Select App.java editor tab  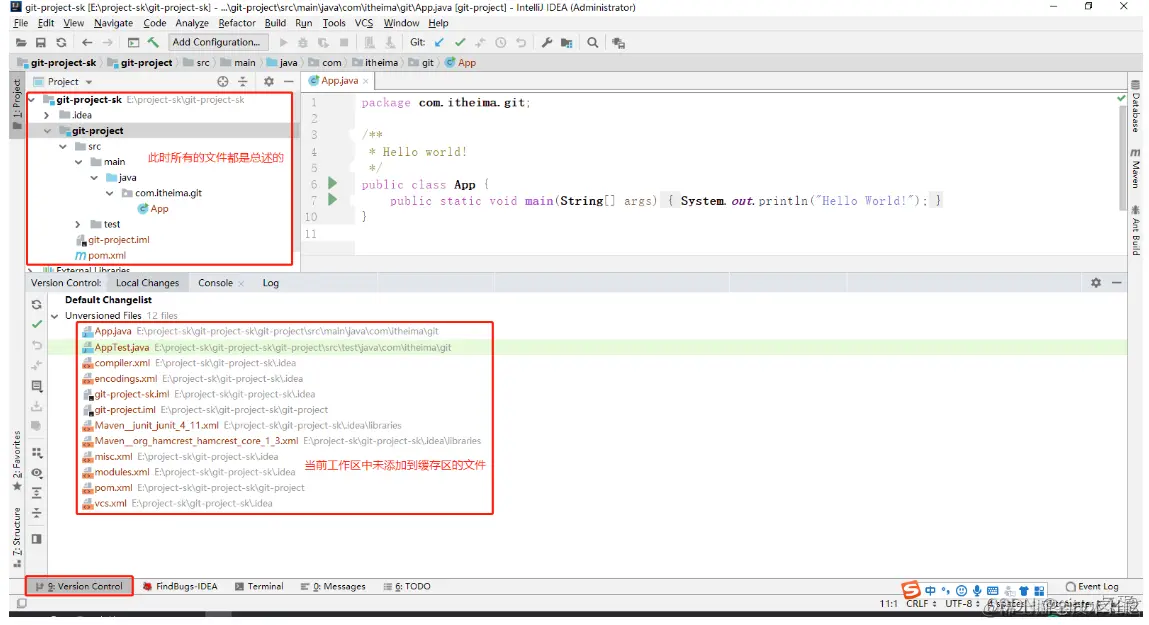tap(339, 81)
